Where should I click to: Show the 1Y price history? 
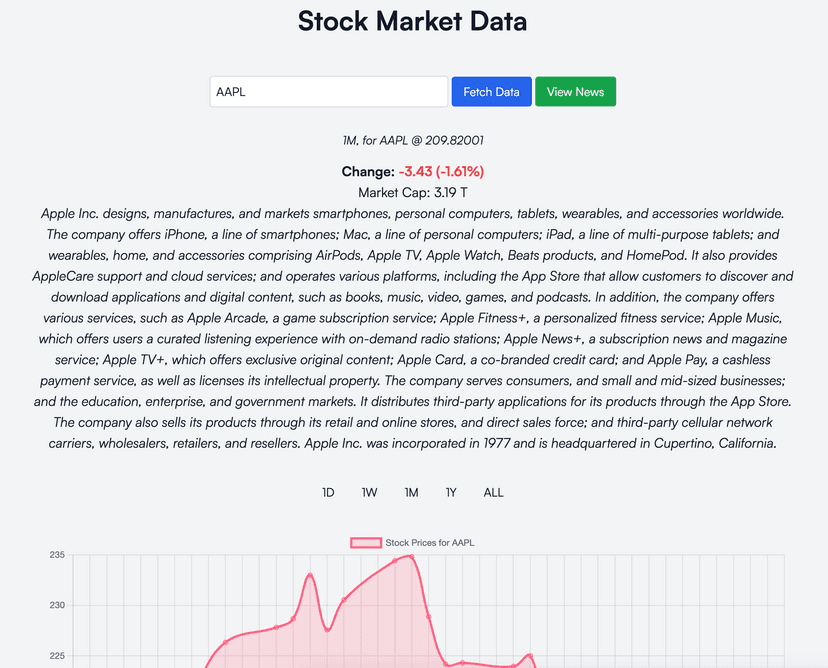[451, 493]
